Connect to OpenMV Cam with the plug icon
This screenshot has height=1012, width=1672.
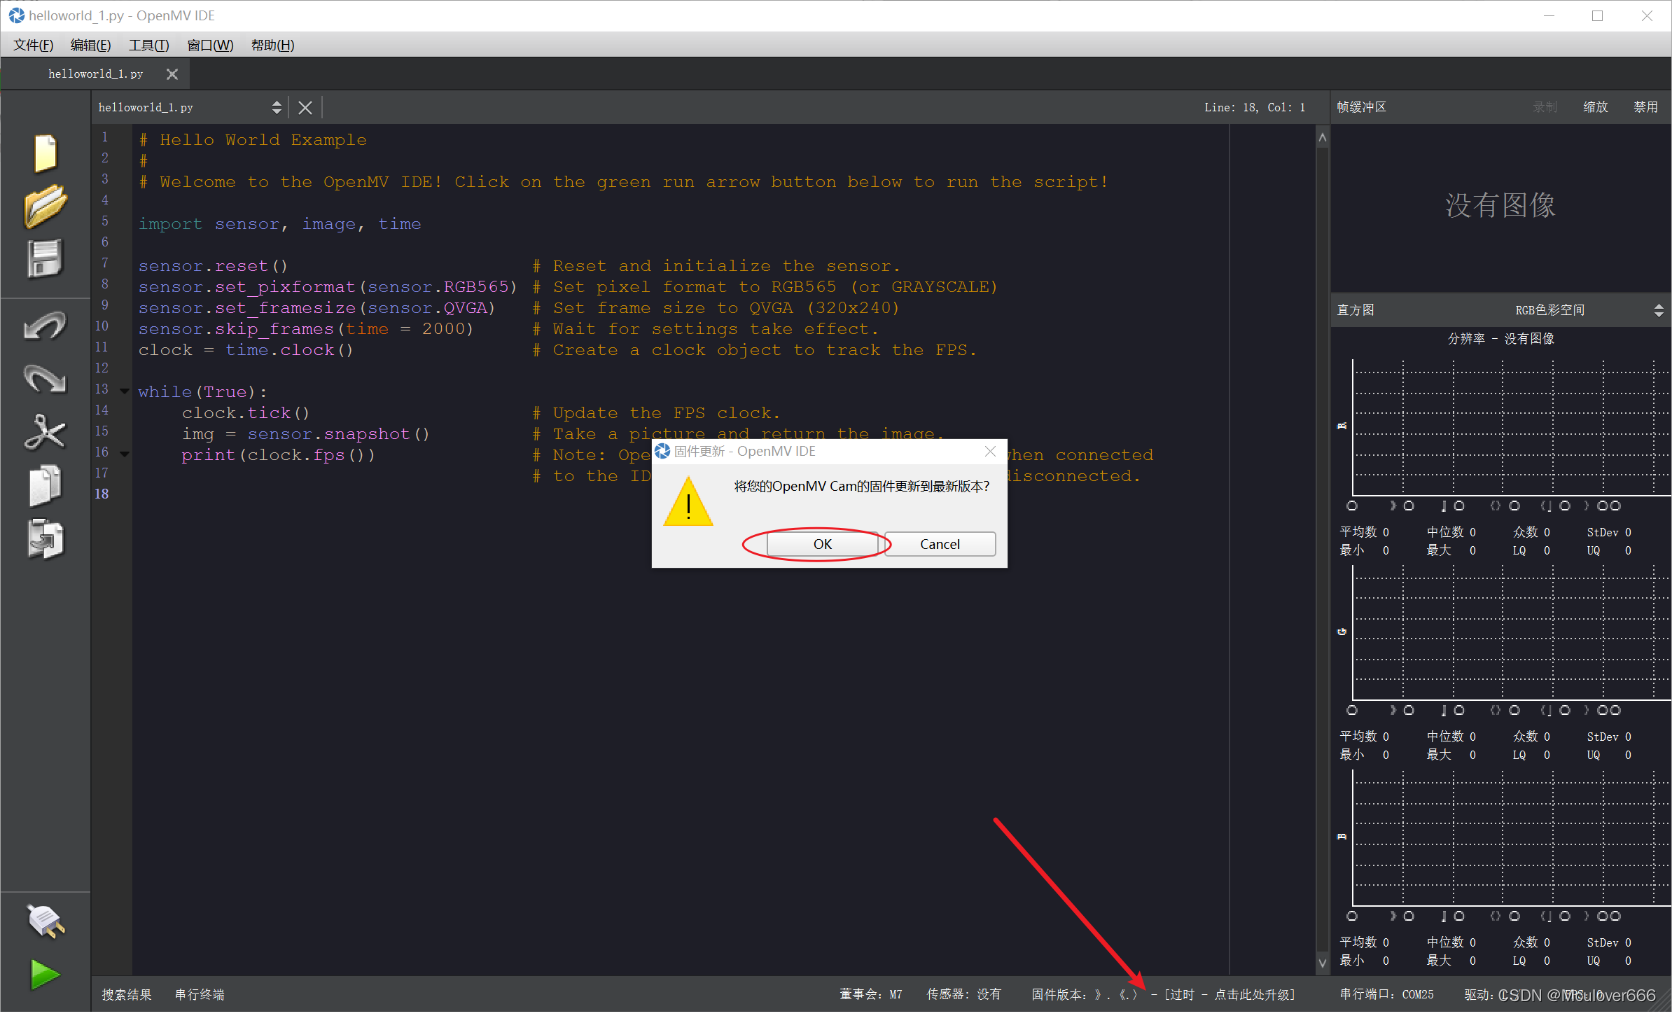coord(45,921)
